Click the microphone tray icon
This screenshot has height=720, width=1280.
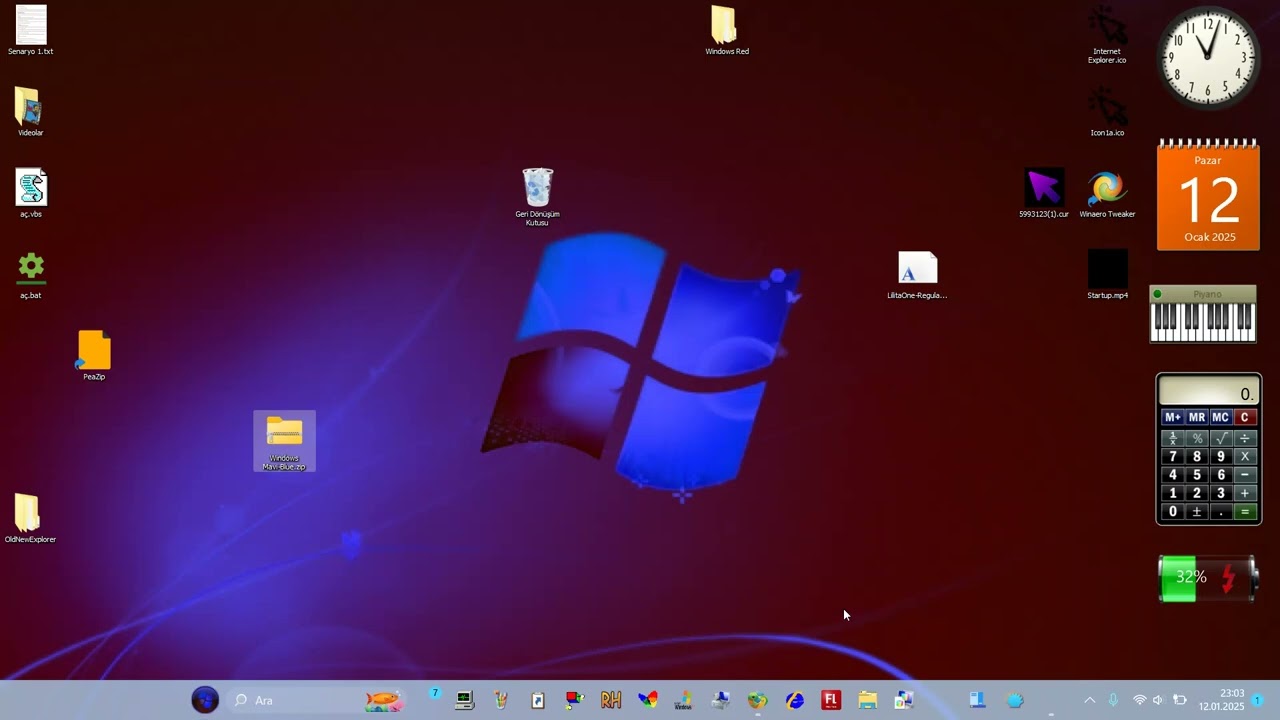point(1113,700)
